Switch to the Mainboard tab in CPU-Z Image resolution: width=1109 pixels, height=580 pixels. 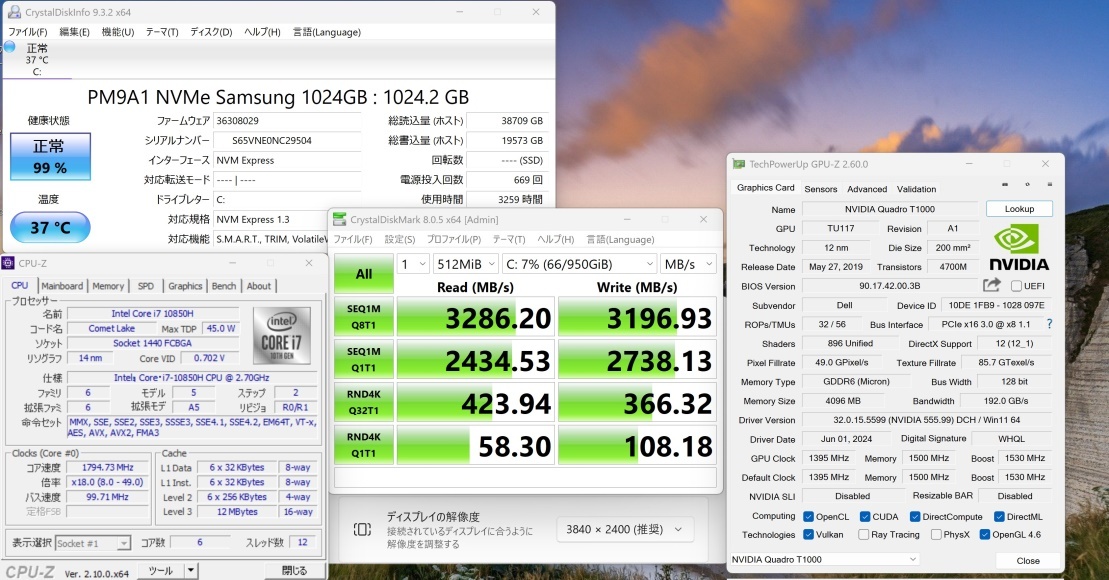point(62,286)
